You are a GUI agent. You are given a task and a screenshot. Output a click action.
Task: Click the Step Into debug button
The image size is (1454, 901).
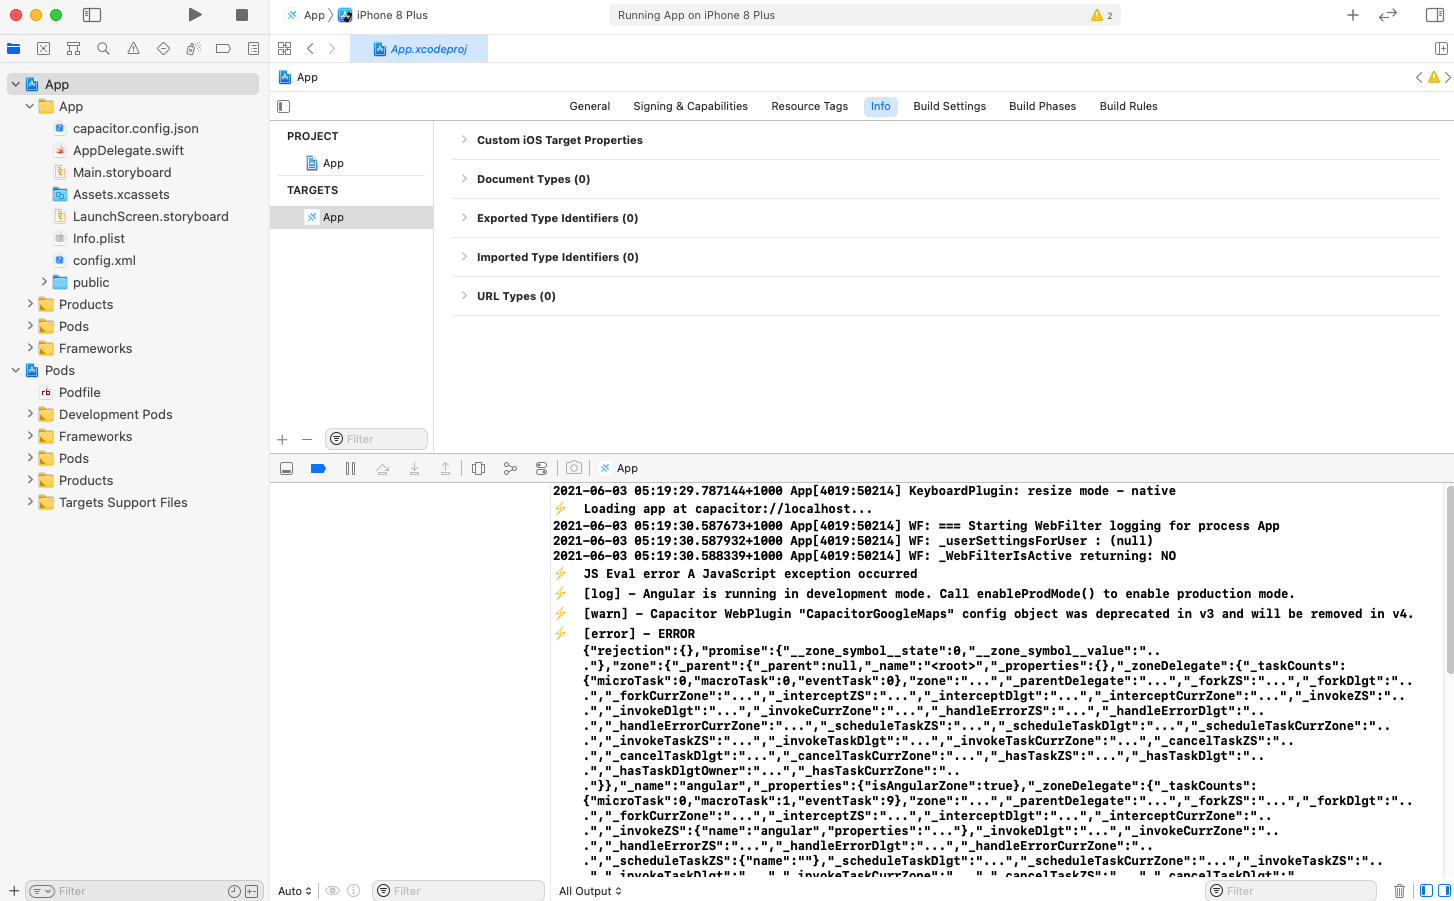(x=414, y=468)
